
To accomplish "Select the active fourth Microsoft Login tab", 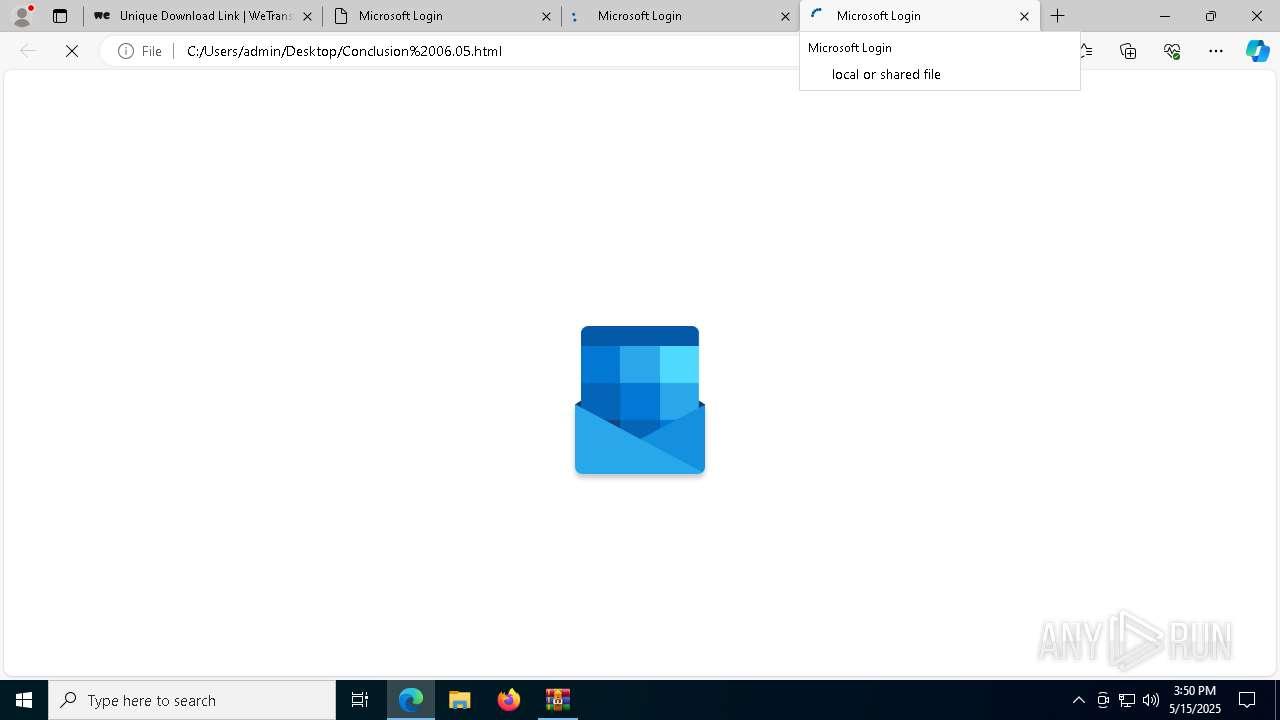I will tap(920, 16).
